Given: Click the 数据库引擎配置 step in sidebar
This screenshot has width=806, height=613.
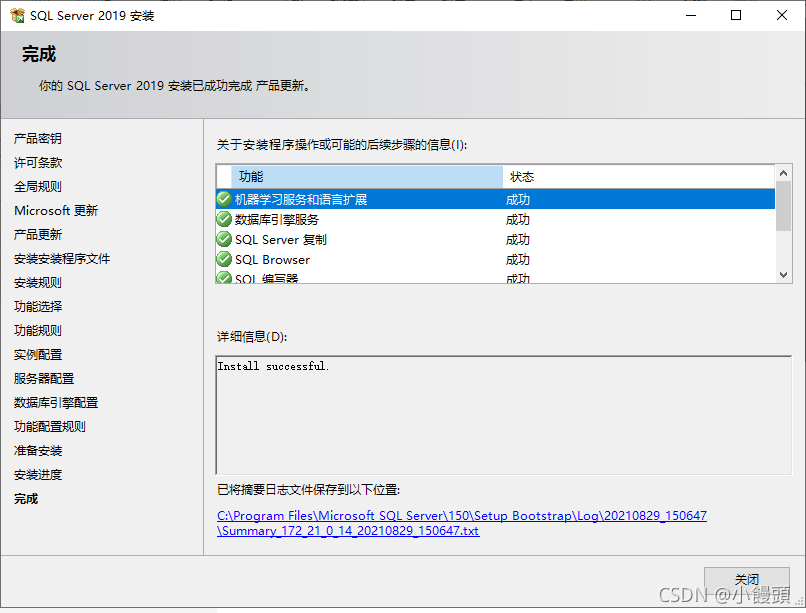Looking at the screenshot, I should click(x=56, y=403).
